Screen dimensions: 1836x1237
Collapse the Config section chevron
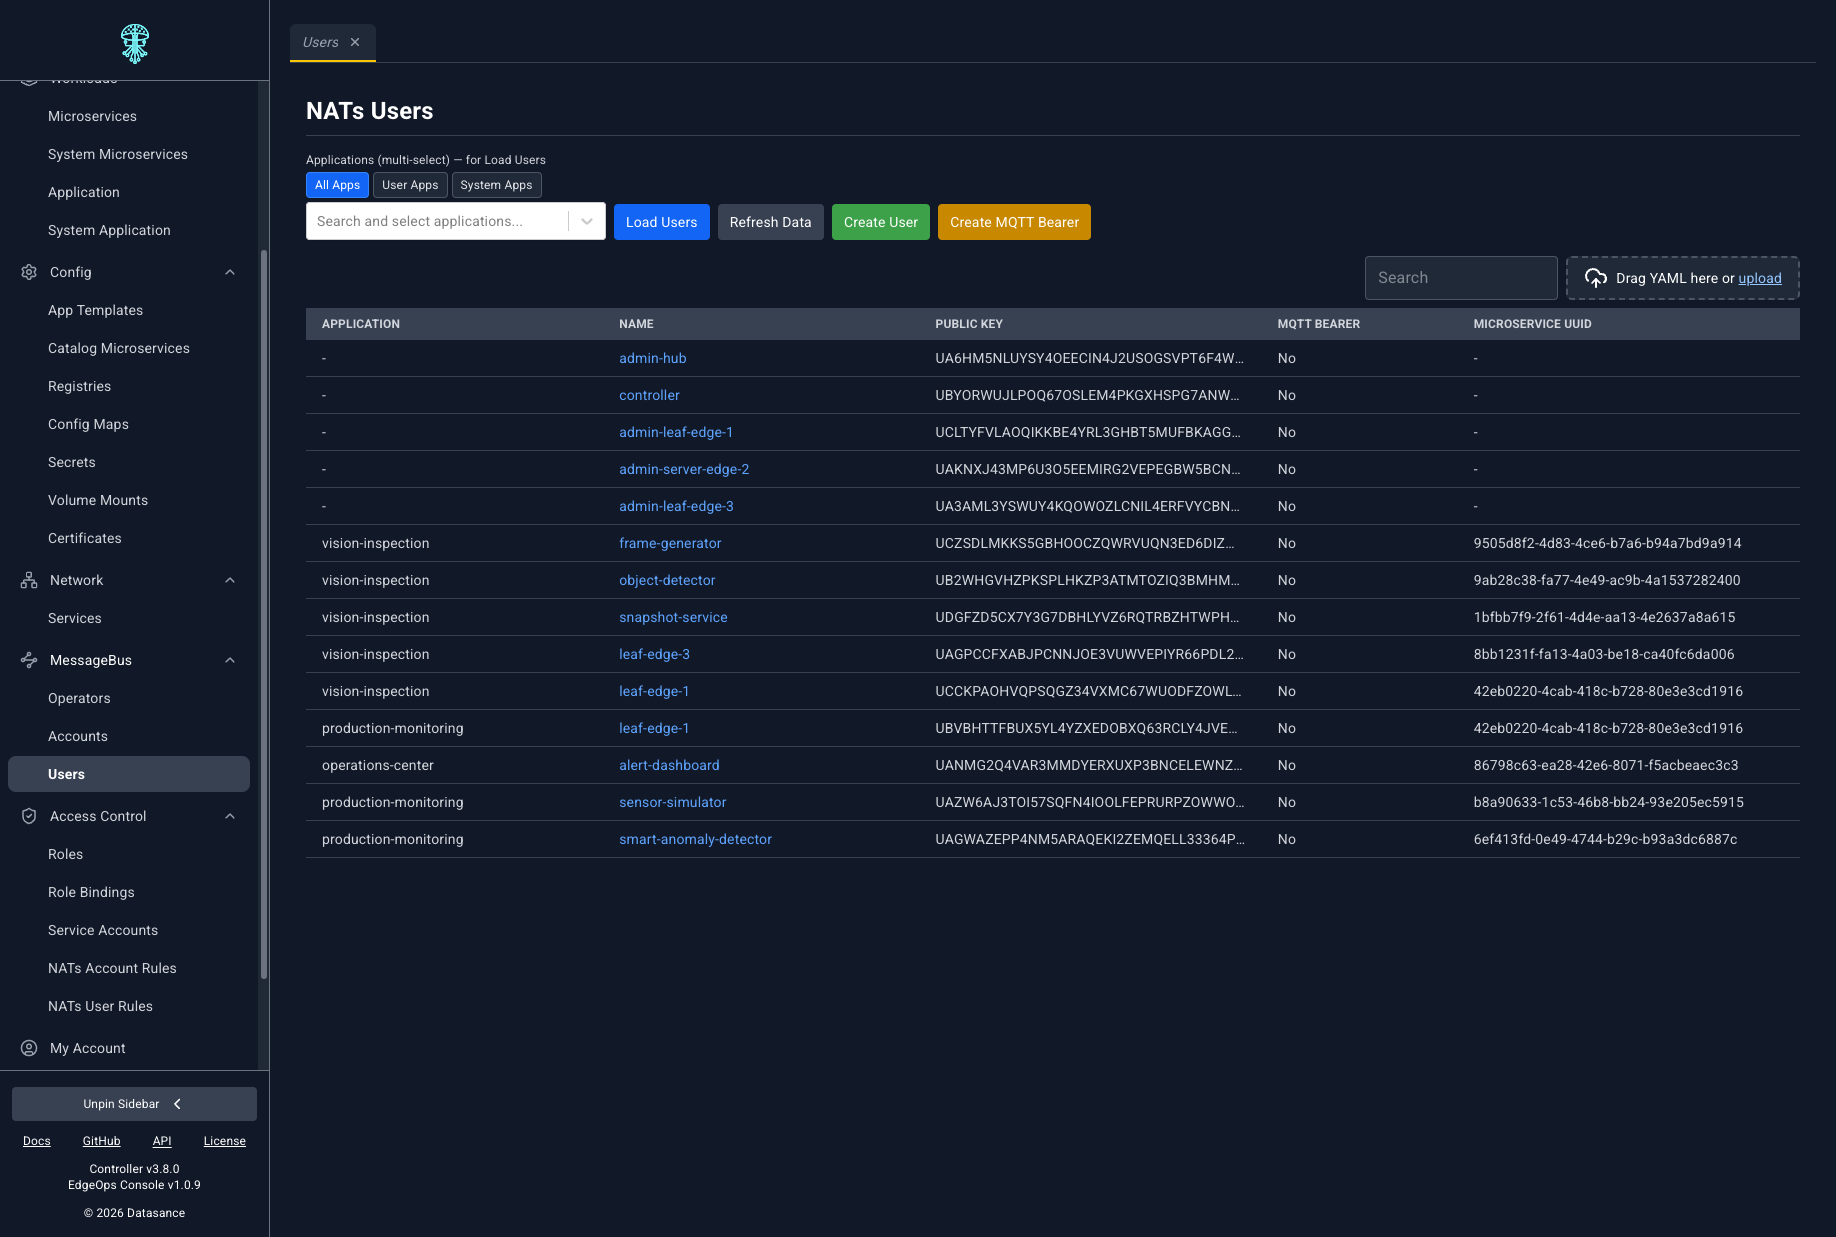(230, 272)
